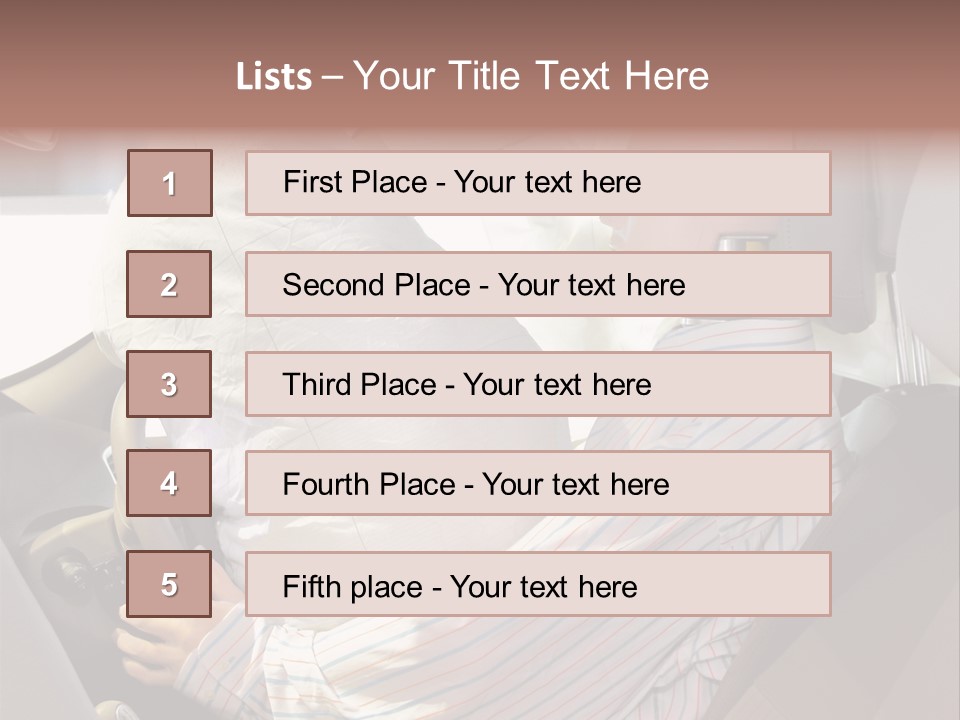Select the Third Place text bar

[x=538, y=384]
